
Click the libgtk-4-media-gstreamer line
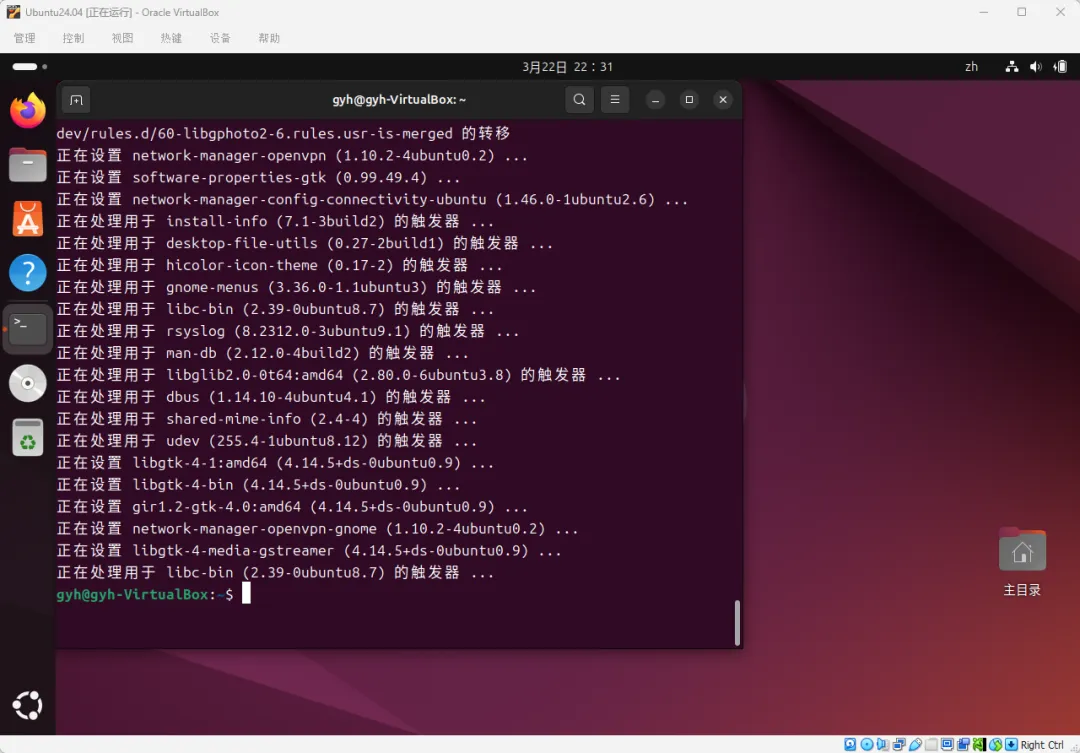(309, 551)
